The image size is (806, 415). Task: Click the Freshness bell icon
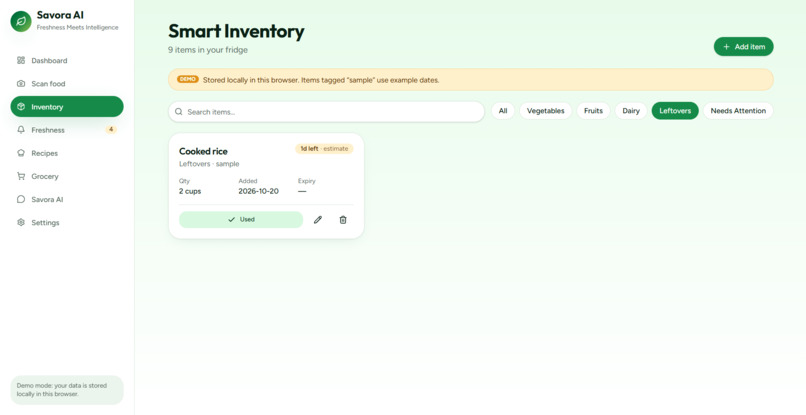[x=21, y=130]
